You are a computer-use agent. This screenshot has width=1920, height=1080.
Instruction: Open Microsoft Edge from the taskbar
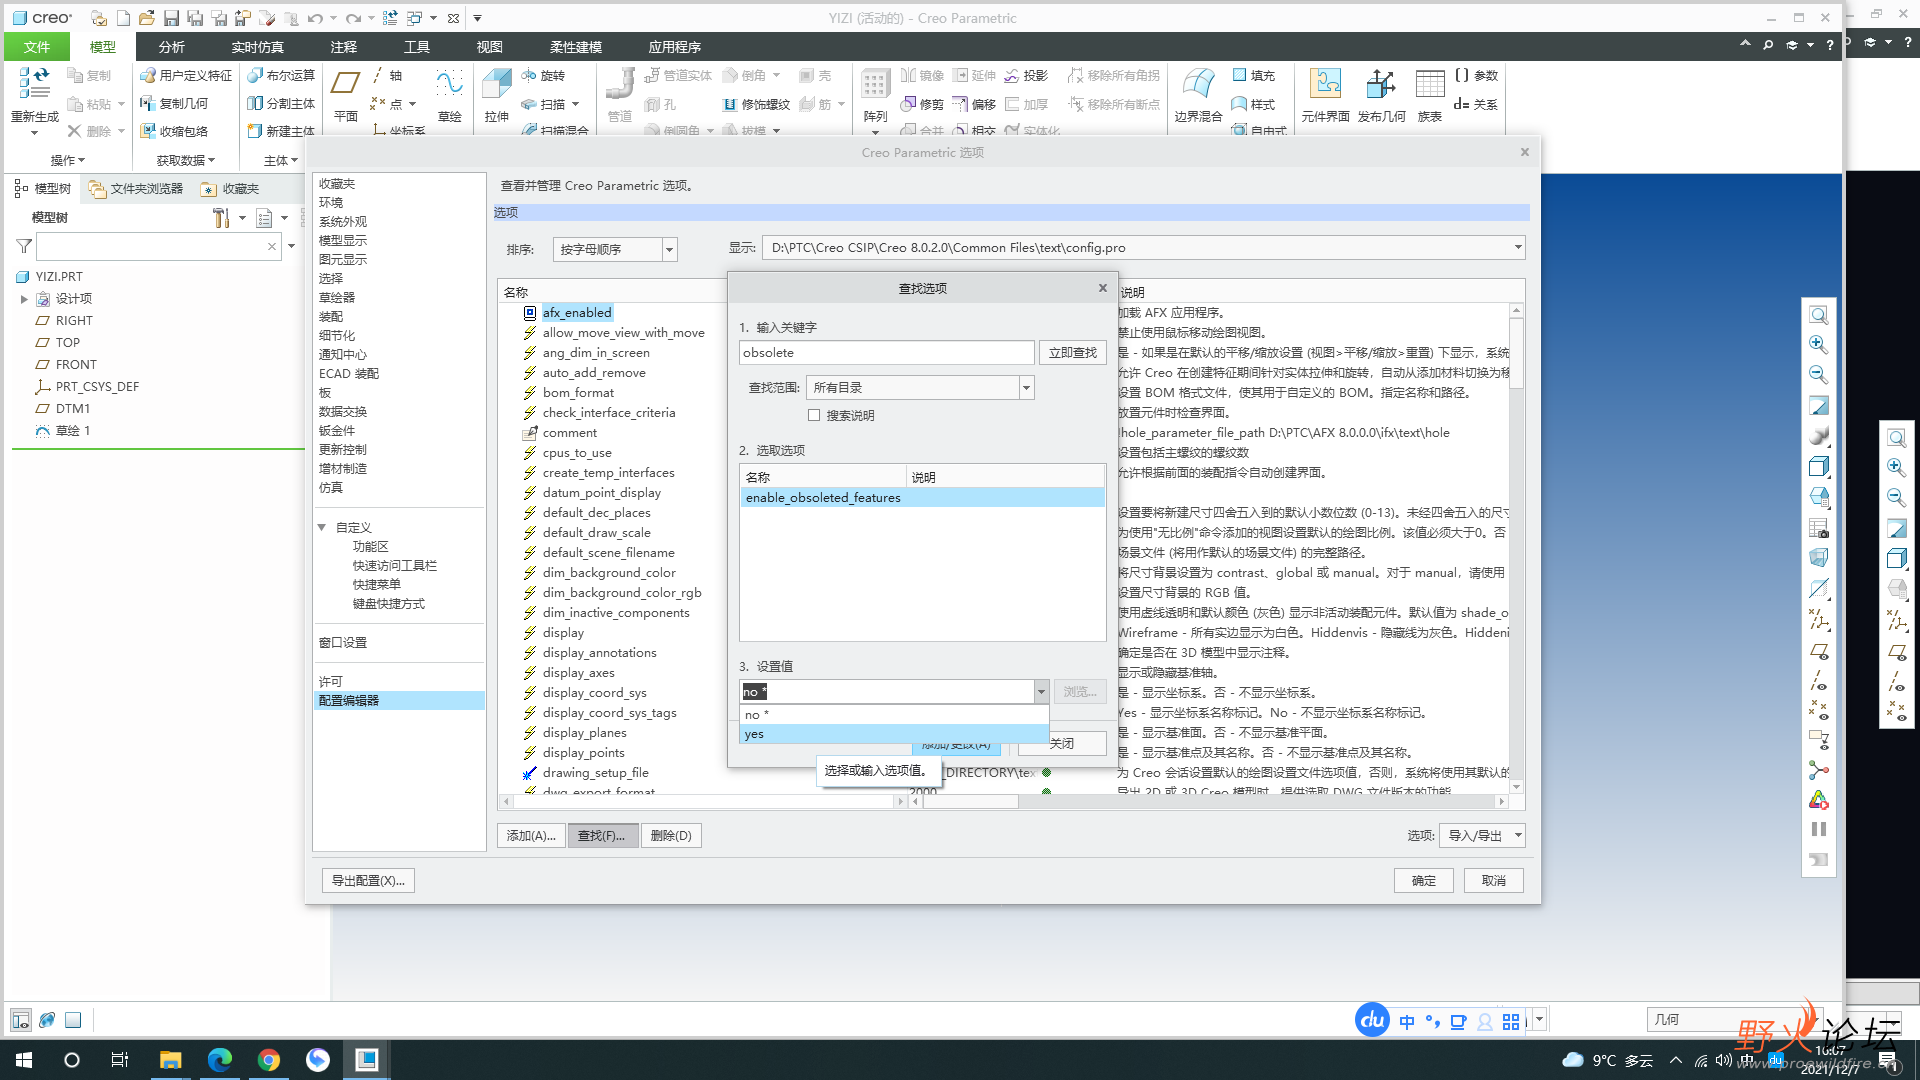(219, 1060)
